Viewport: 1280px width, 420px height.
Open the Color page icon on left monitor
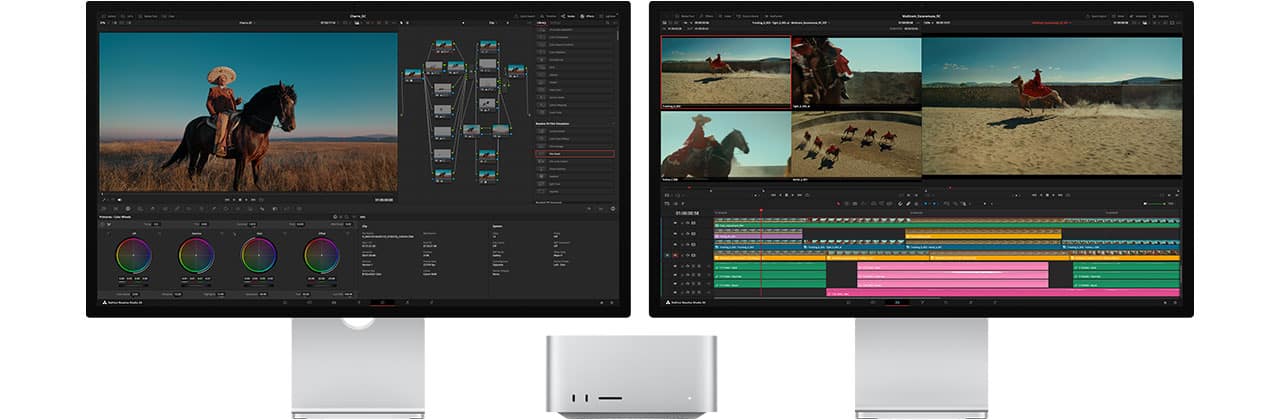point(381,301)
